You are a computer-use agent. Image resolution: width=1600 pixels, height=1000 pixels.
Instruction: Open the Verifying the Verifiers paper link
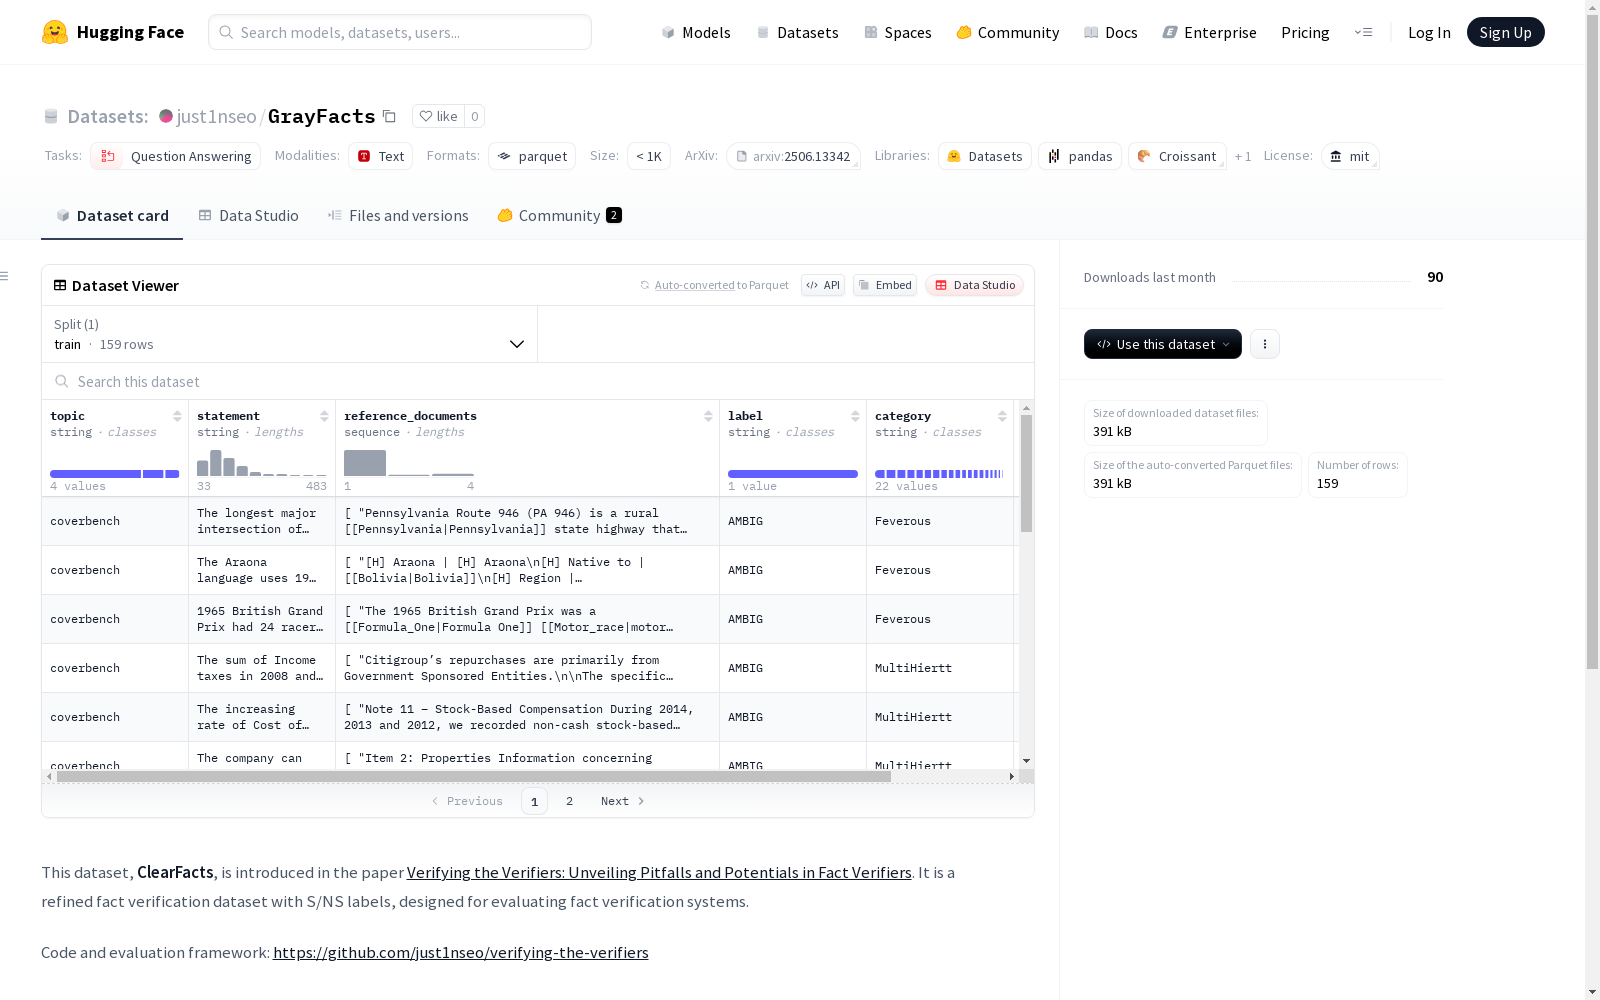(x=659, y=872)
